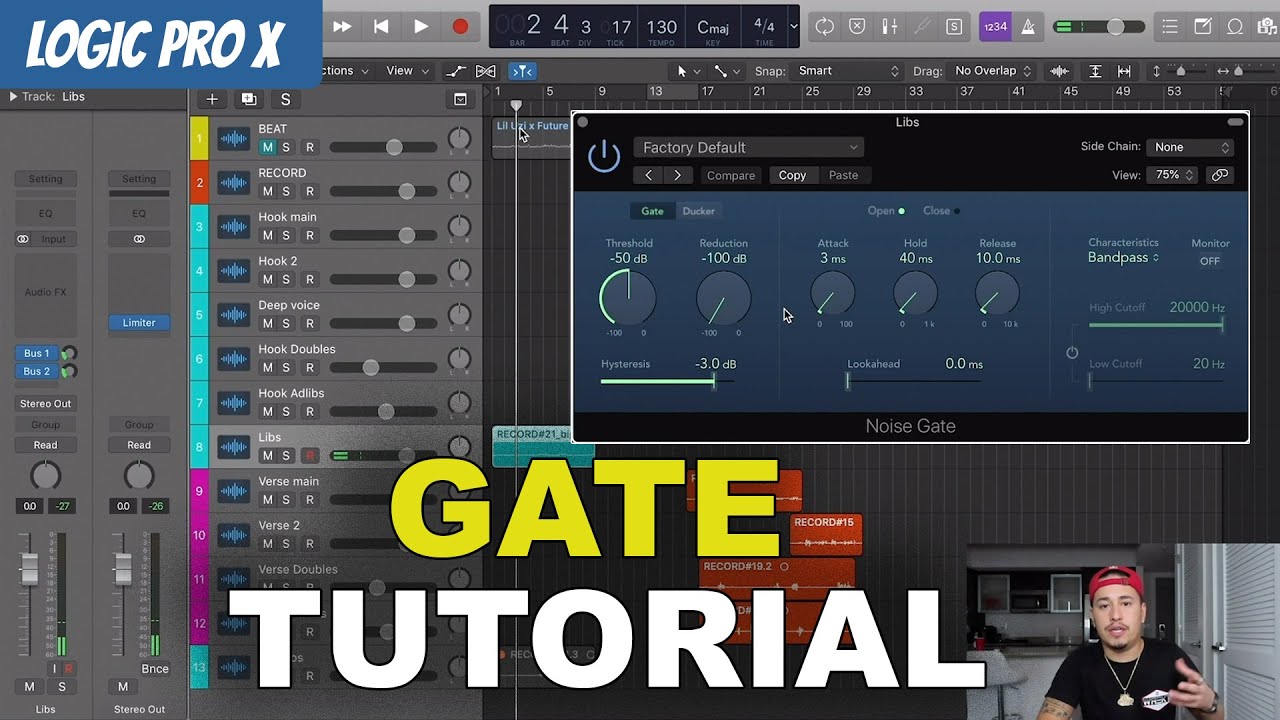Adjust the master volume slider in control bar
The image size is (1280, 720).
click(1098, 27)
